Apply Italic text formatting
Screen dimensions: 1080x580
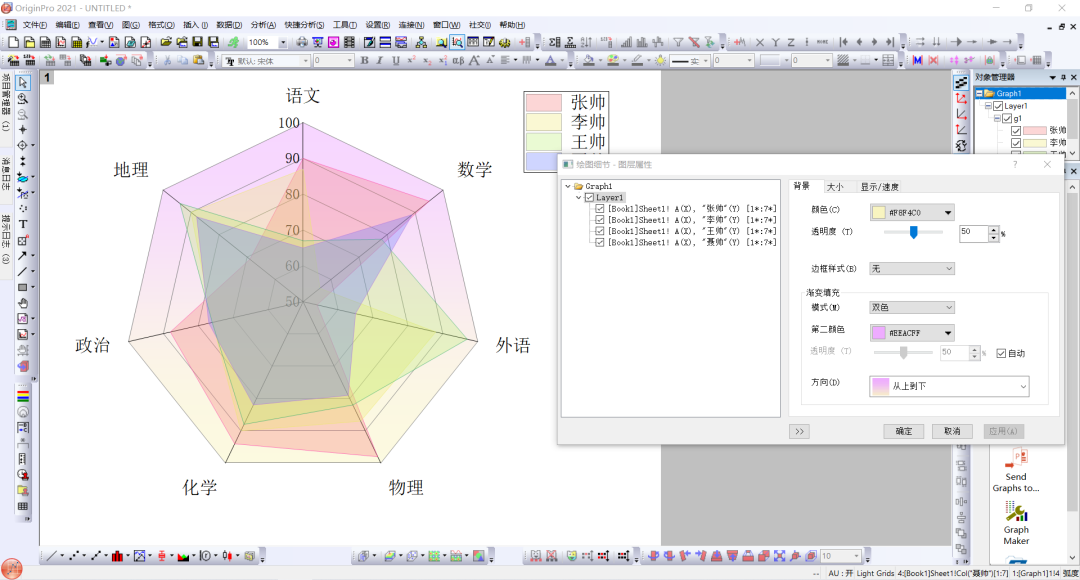click(x=380, y=61)
